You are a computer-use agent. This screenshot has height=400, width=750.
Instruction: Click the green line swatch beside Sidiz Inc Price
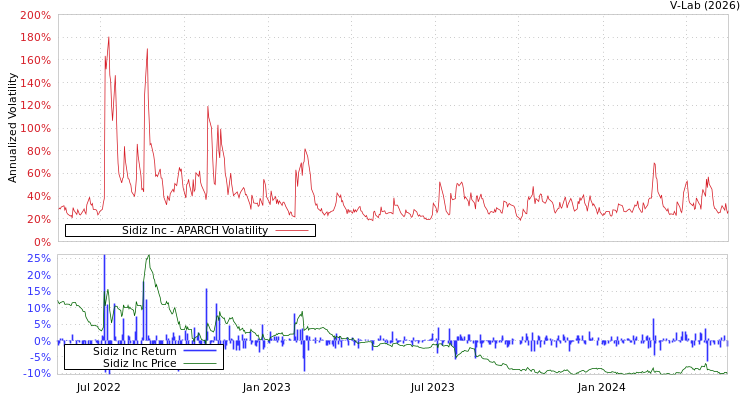pos(200,363)
